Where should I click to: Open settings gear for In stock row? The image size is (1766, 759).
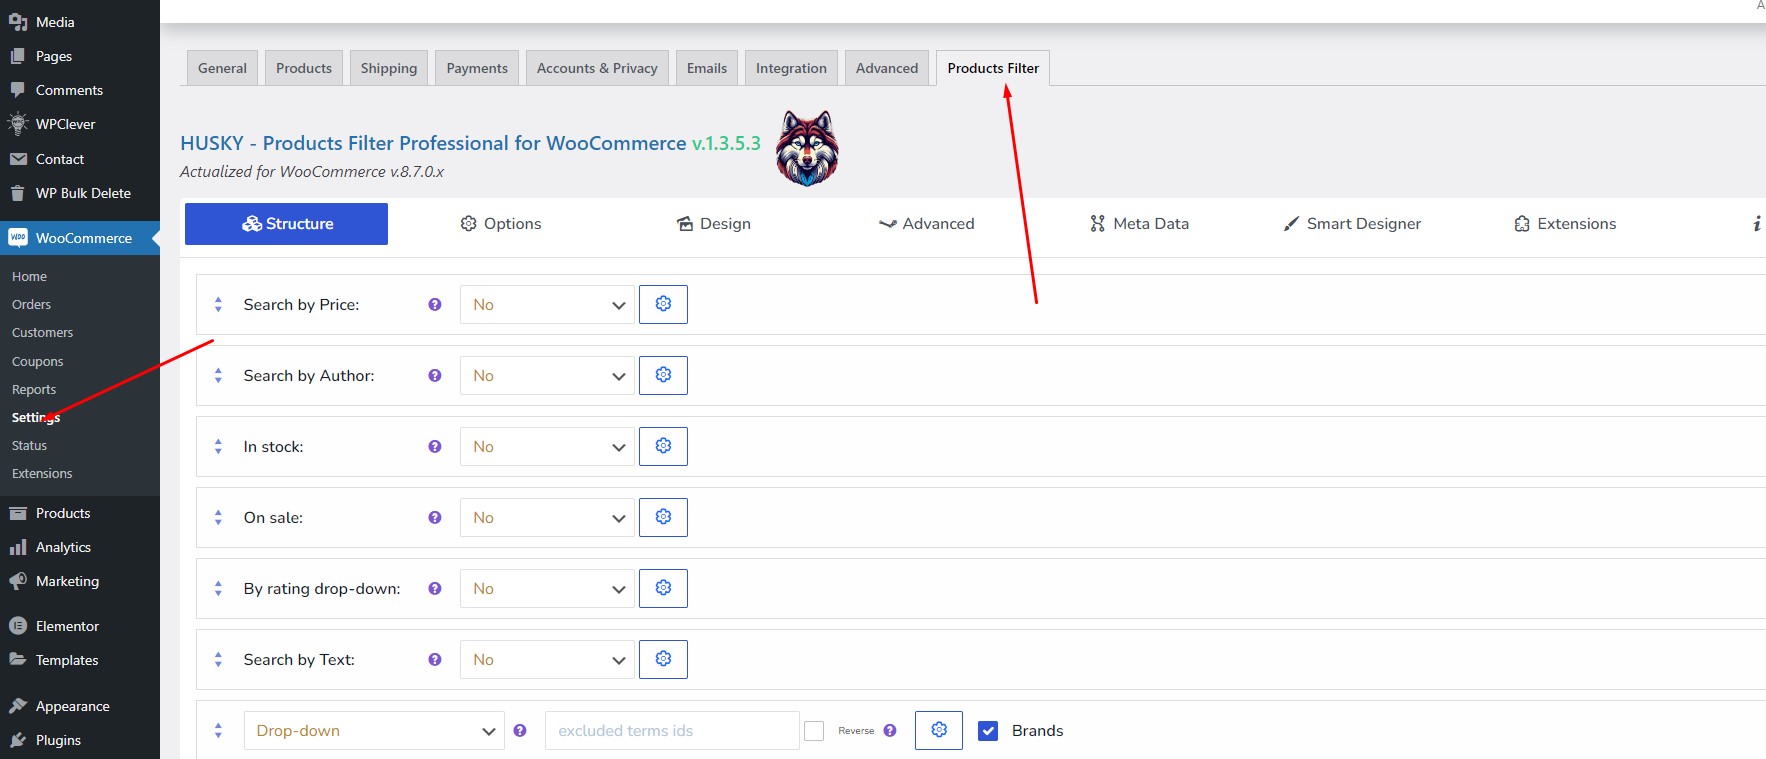663,446
